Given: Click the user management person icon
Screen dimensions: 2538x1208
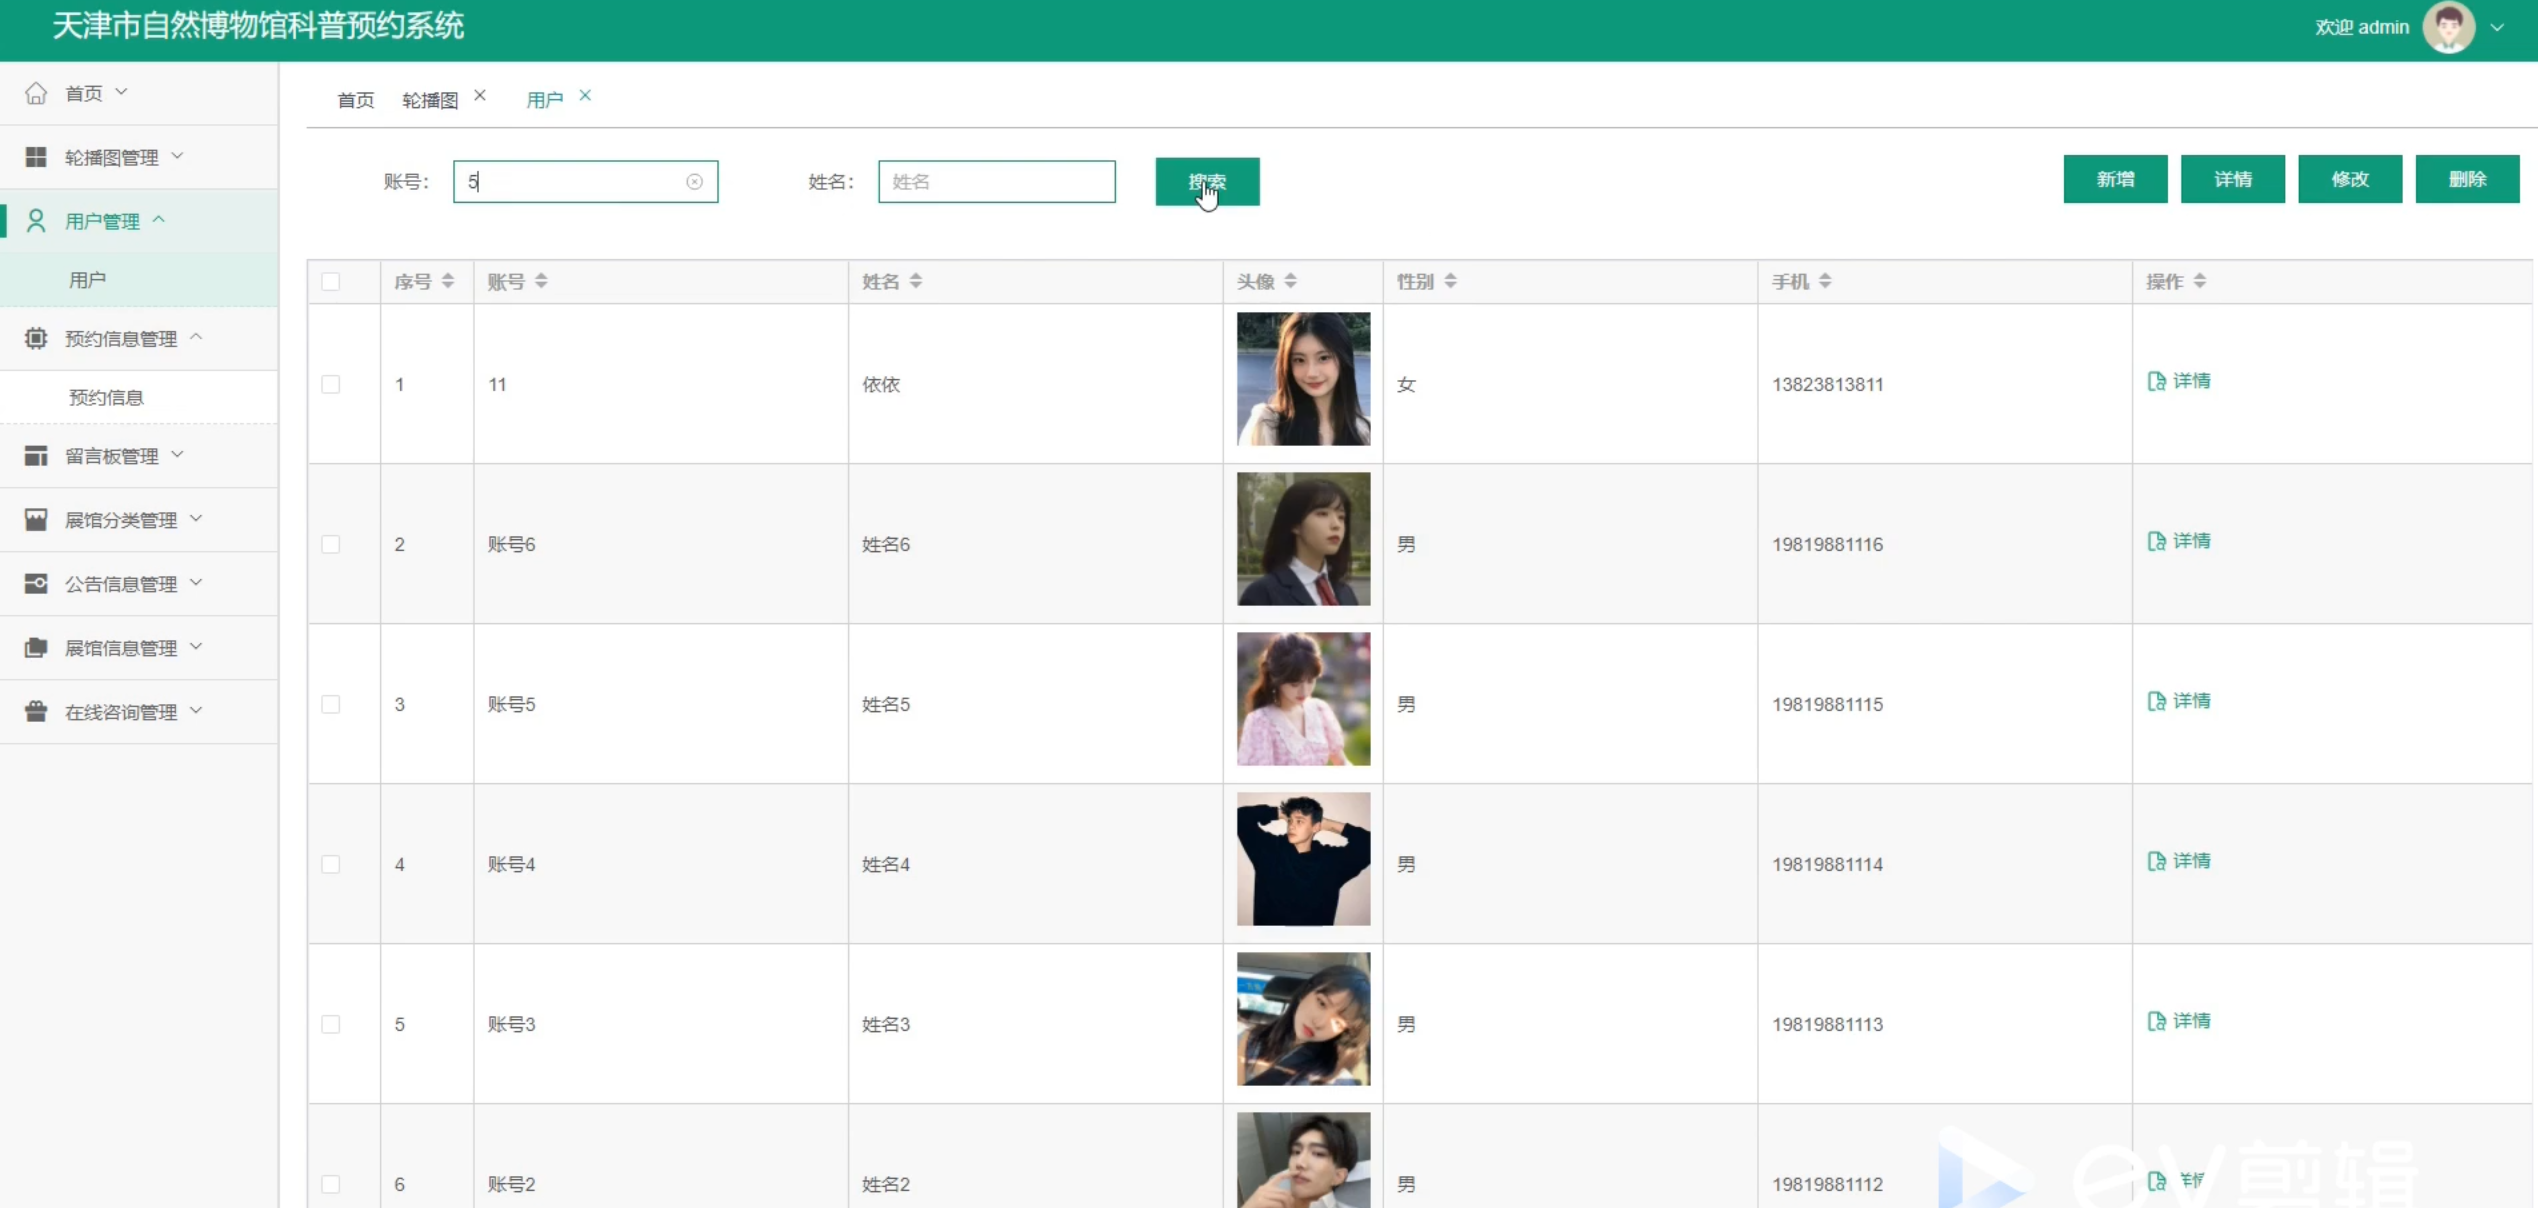Looking at the screenshot, I should [x=36, y=221].
